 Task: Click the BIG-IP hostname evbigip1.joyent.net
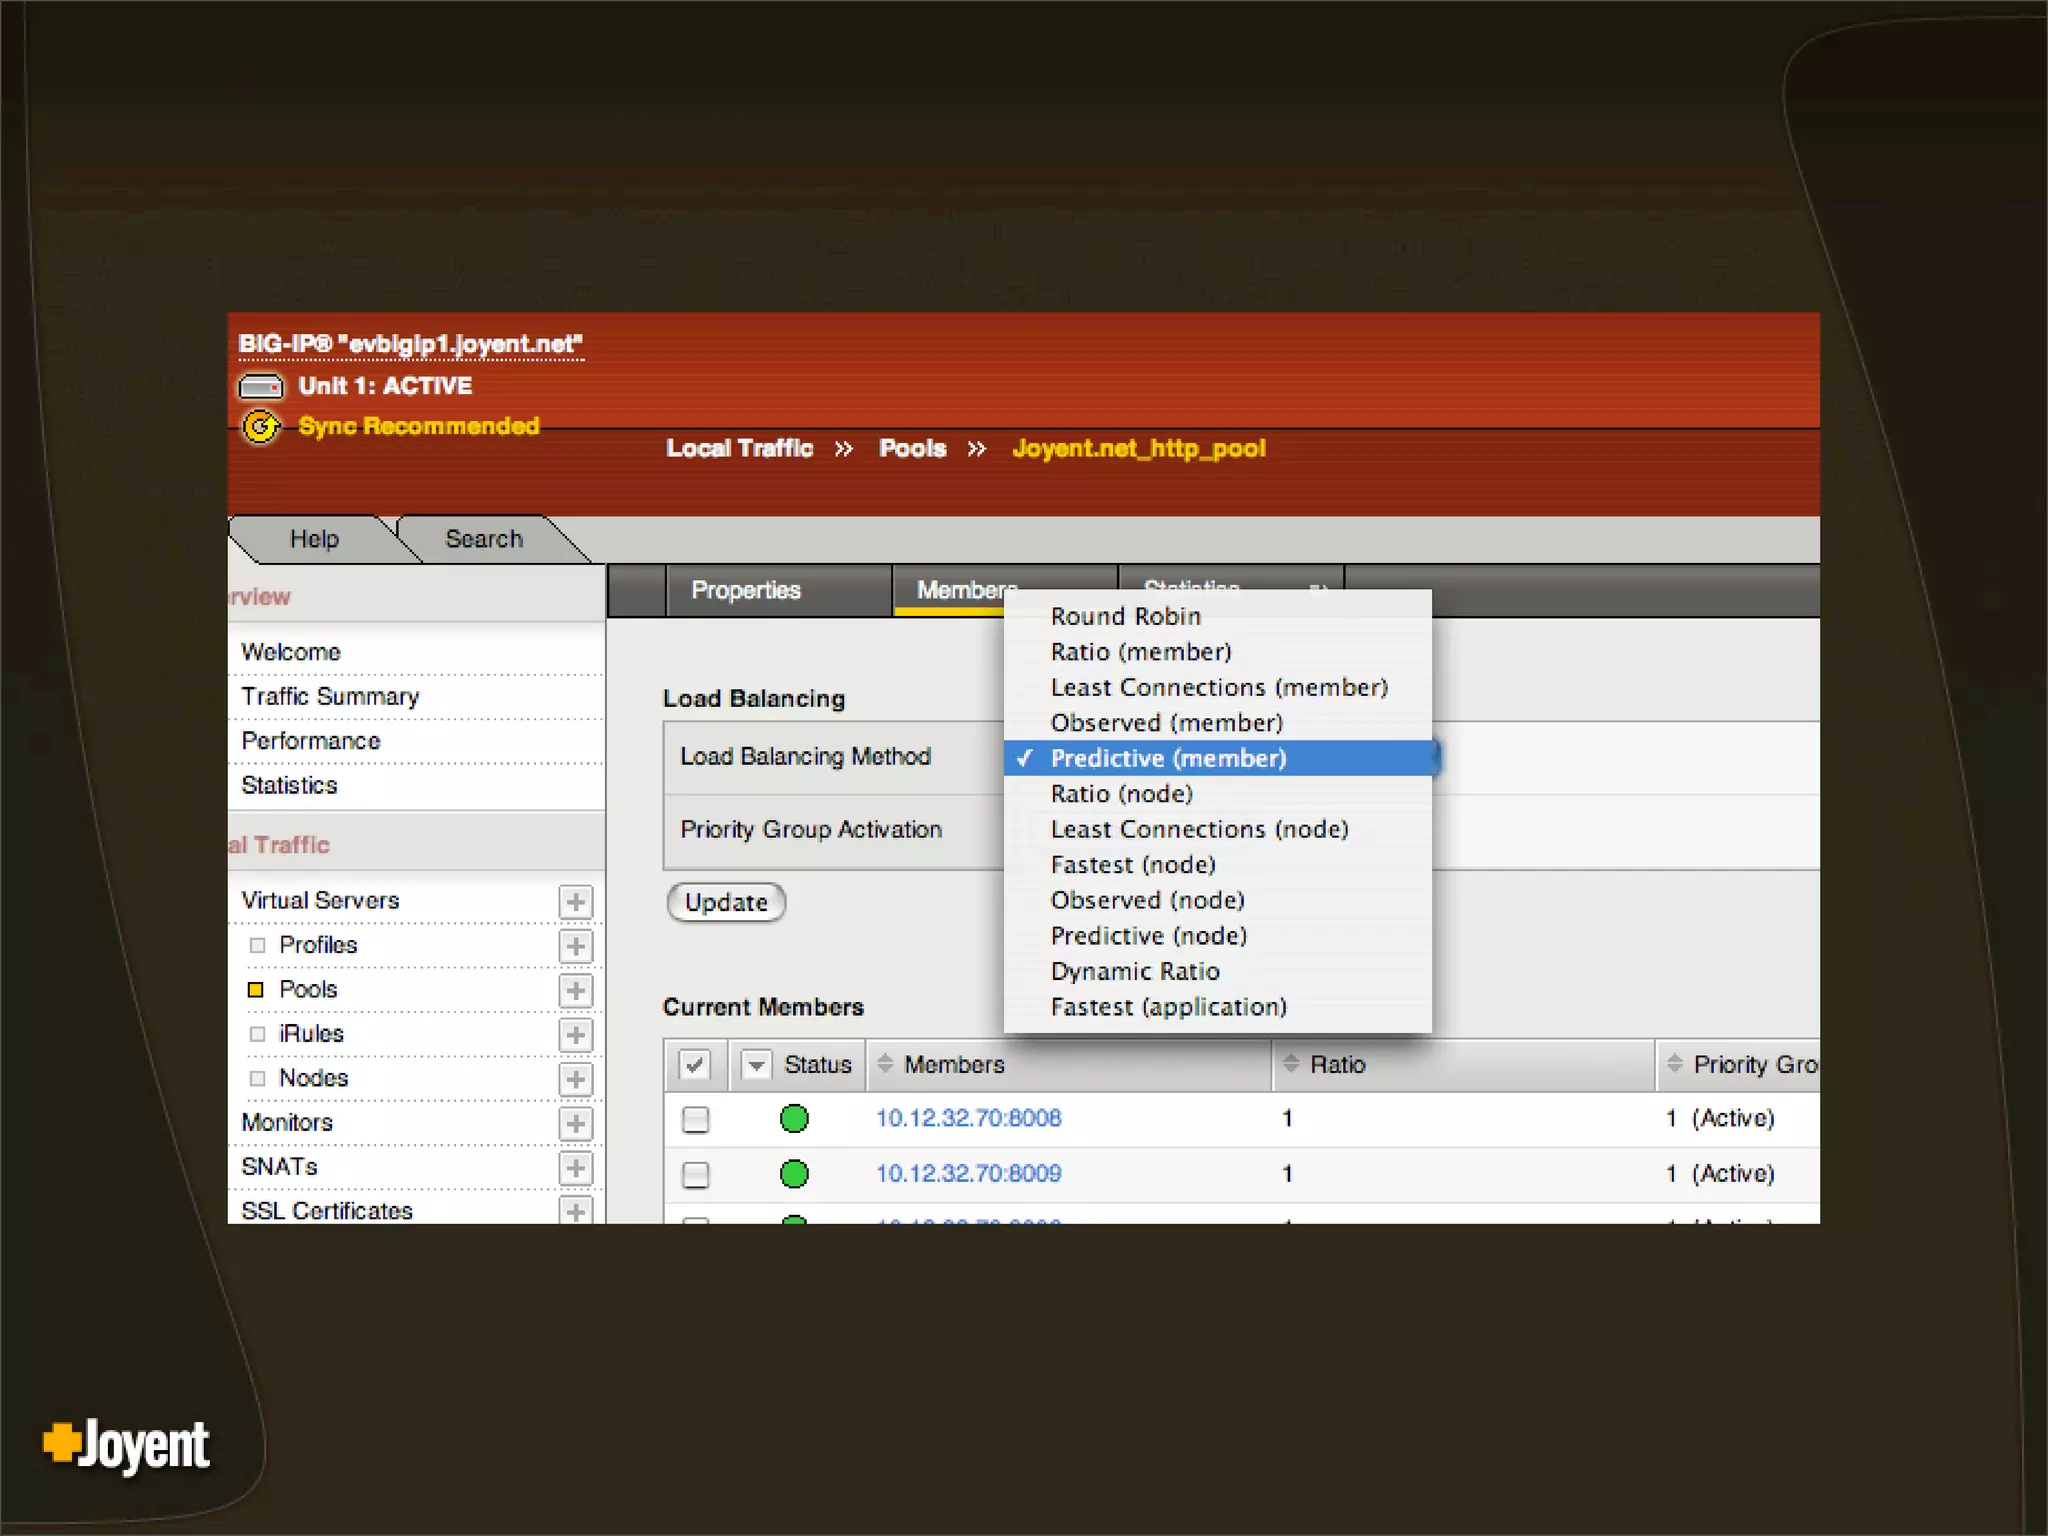[411, 344]
